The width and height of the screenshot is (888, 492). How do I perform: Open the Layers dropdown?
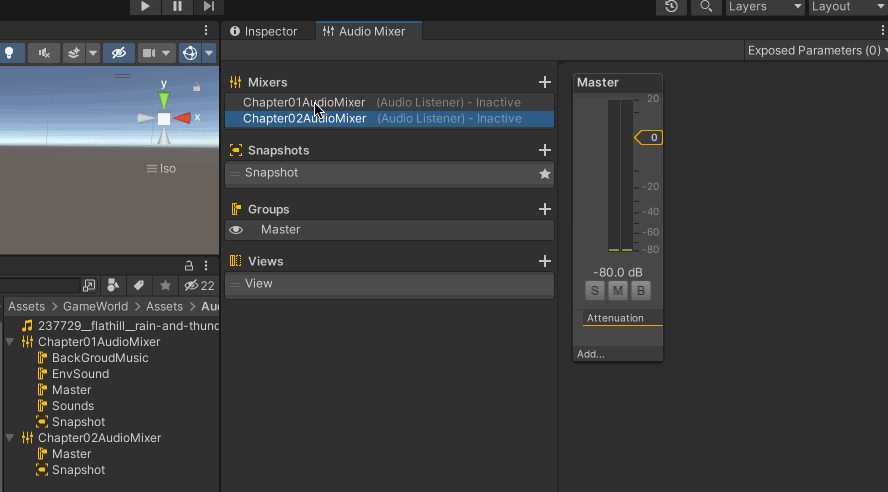(765, 7)
